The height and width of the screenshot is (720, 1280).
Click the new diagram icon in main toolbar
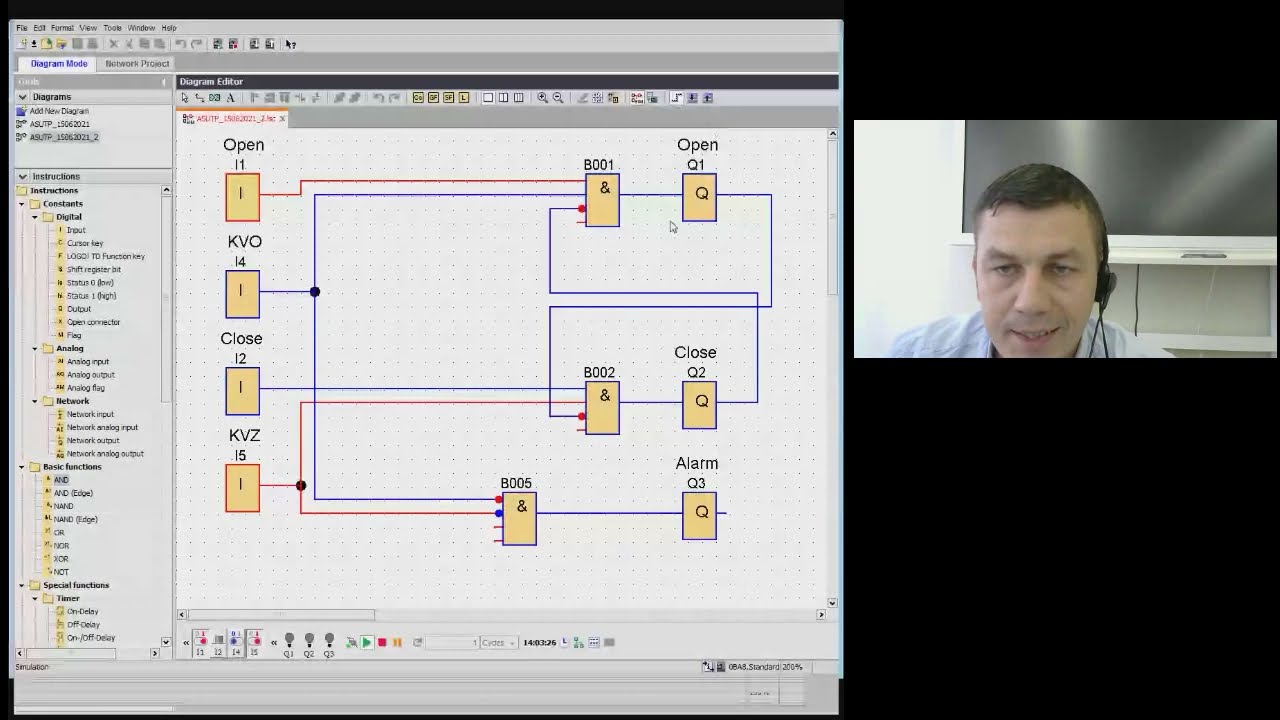(22, 44)
